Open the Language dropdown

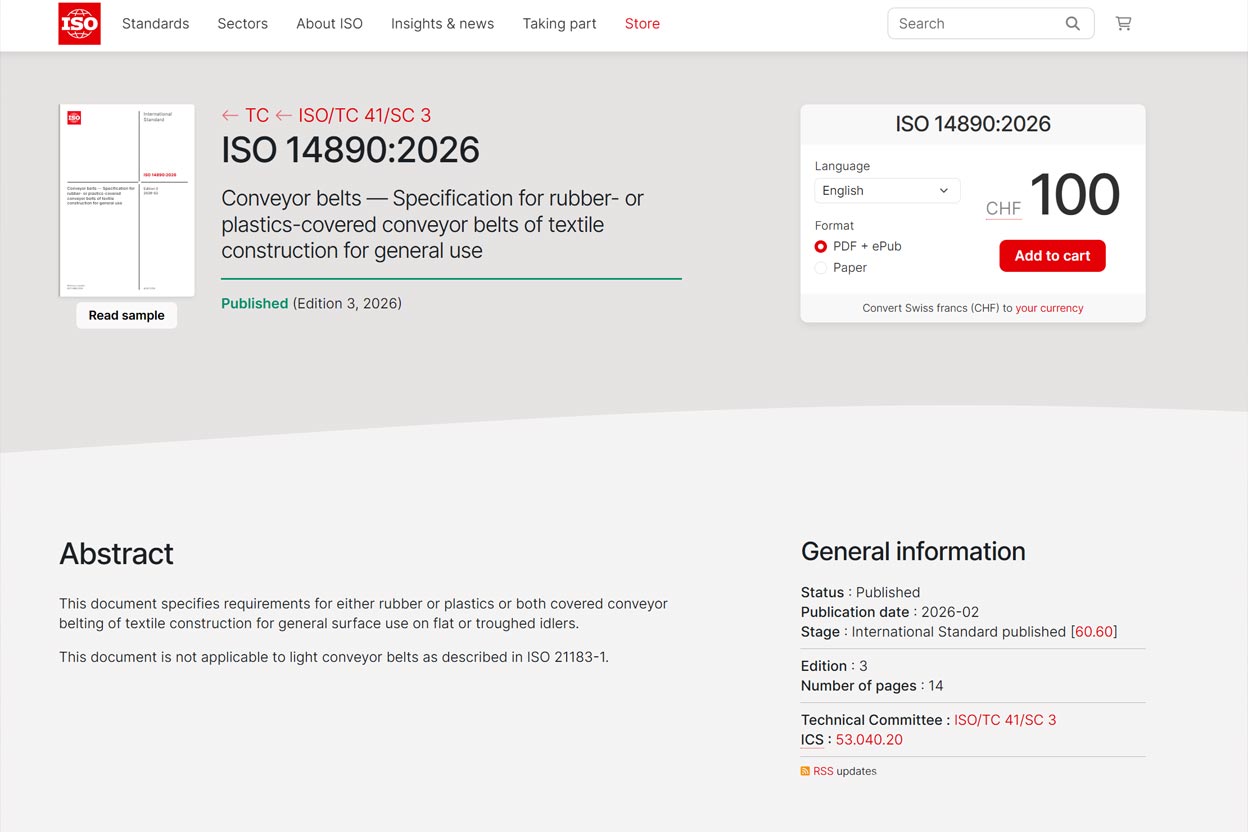(886, 191)
